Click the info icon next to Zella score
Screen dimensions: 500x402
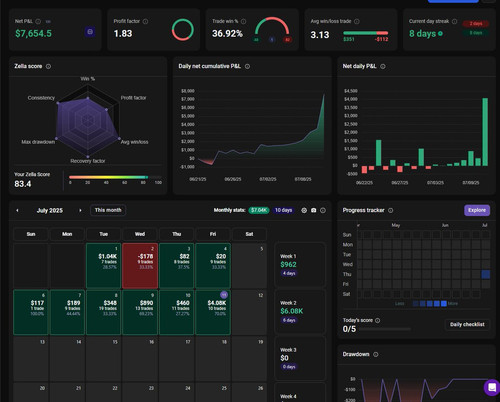pos(48,66)
